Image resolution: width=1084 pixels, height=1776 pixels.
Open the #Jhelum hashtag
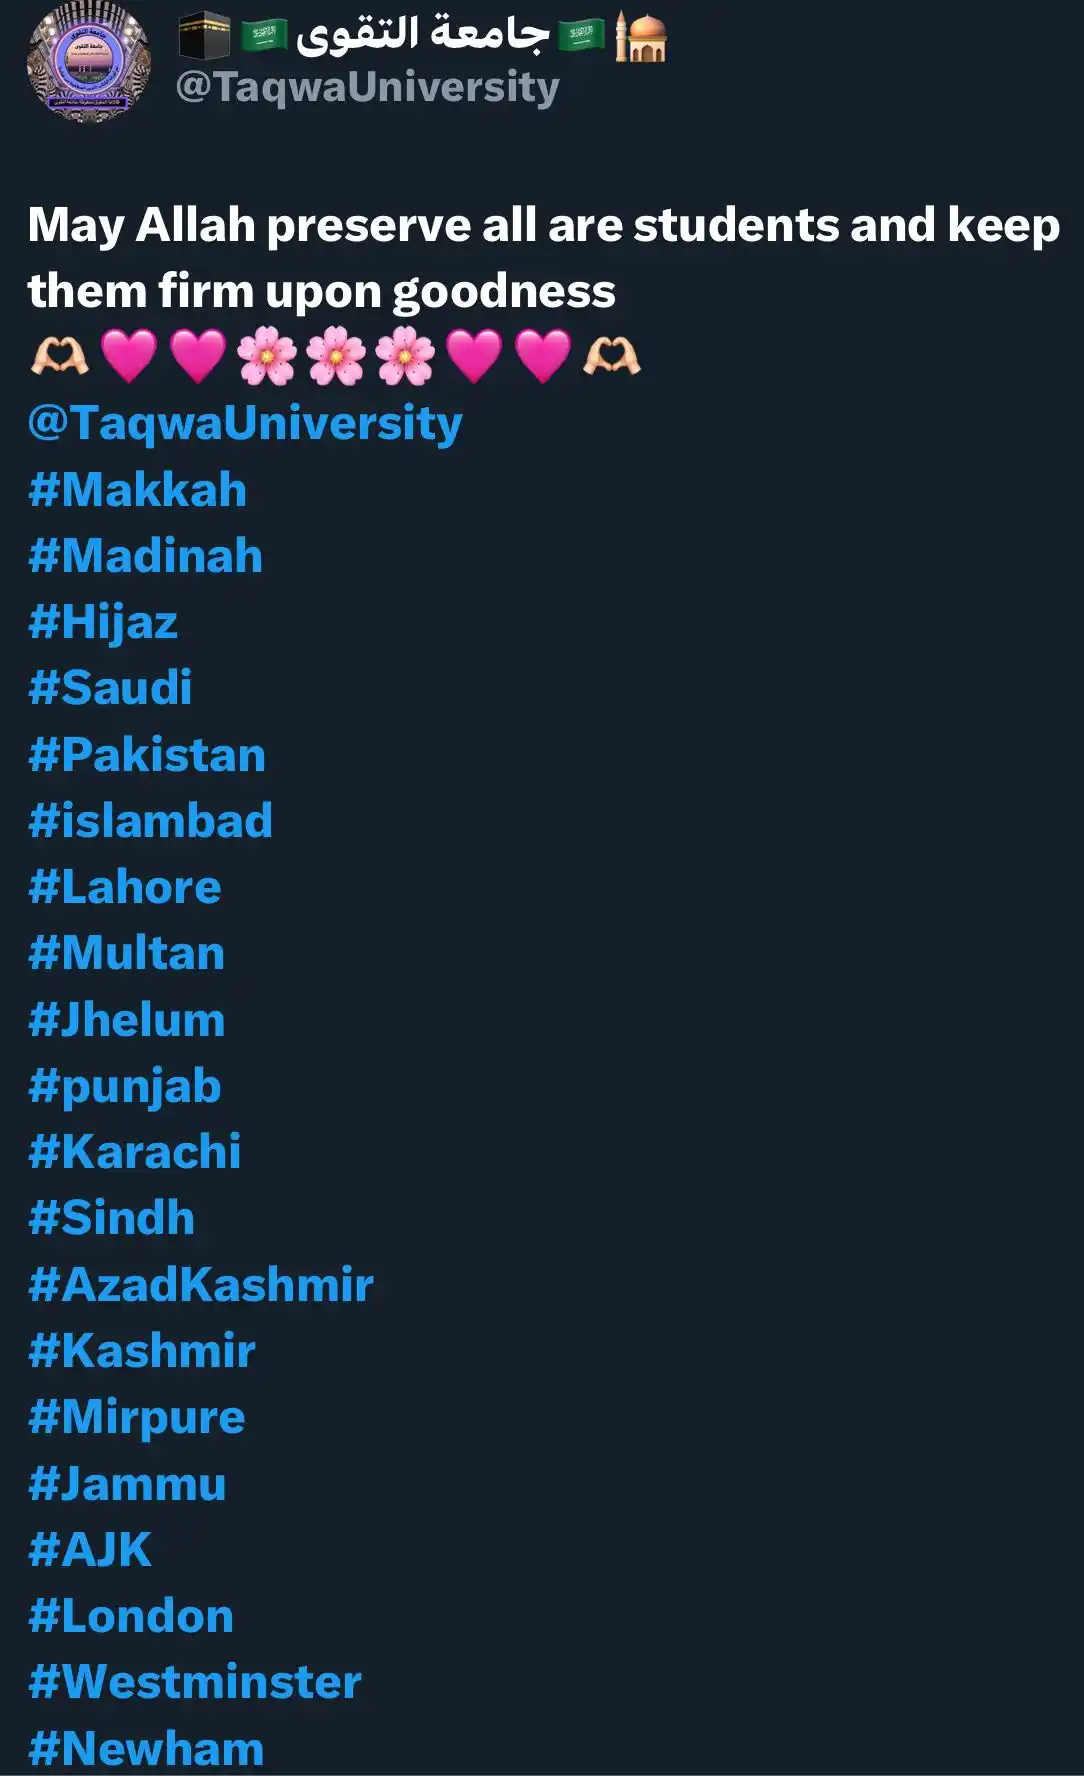(x=126, y=1020)
